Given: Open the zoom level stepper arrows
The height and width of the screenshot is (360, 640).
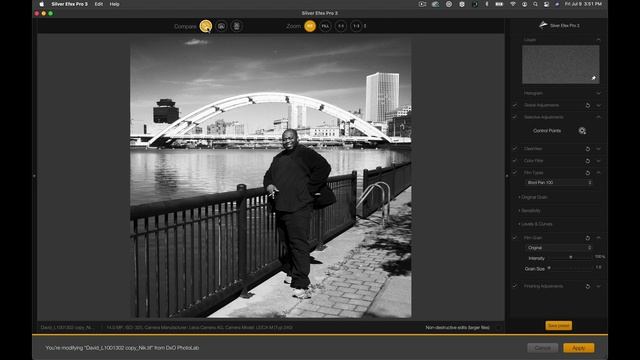Looking at the screenshot, I should click(365, 26).
